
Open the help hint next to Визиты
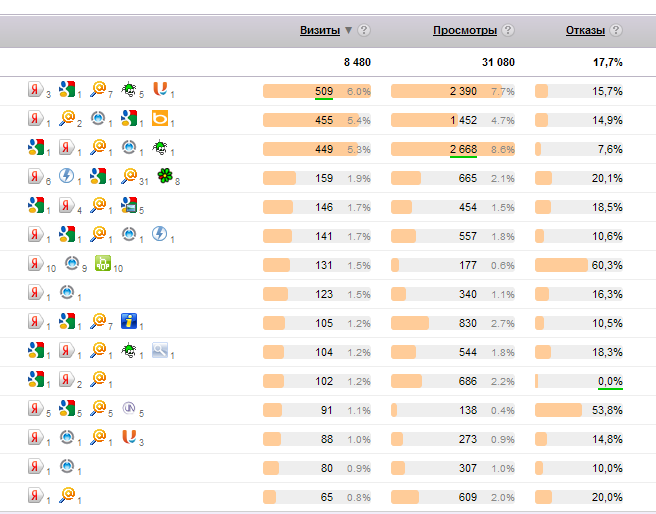coord(364,30)
